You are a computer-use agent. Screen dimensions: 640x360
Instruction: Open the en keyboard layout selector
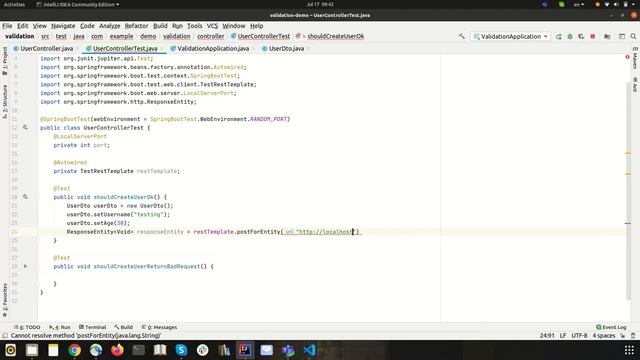579,4
